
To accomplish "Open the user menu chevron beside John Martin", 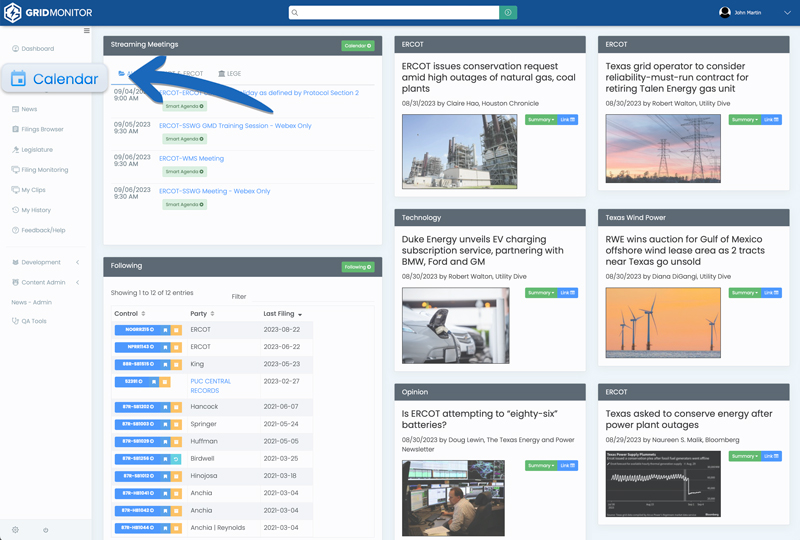I will [787, 13].
